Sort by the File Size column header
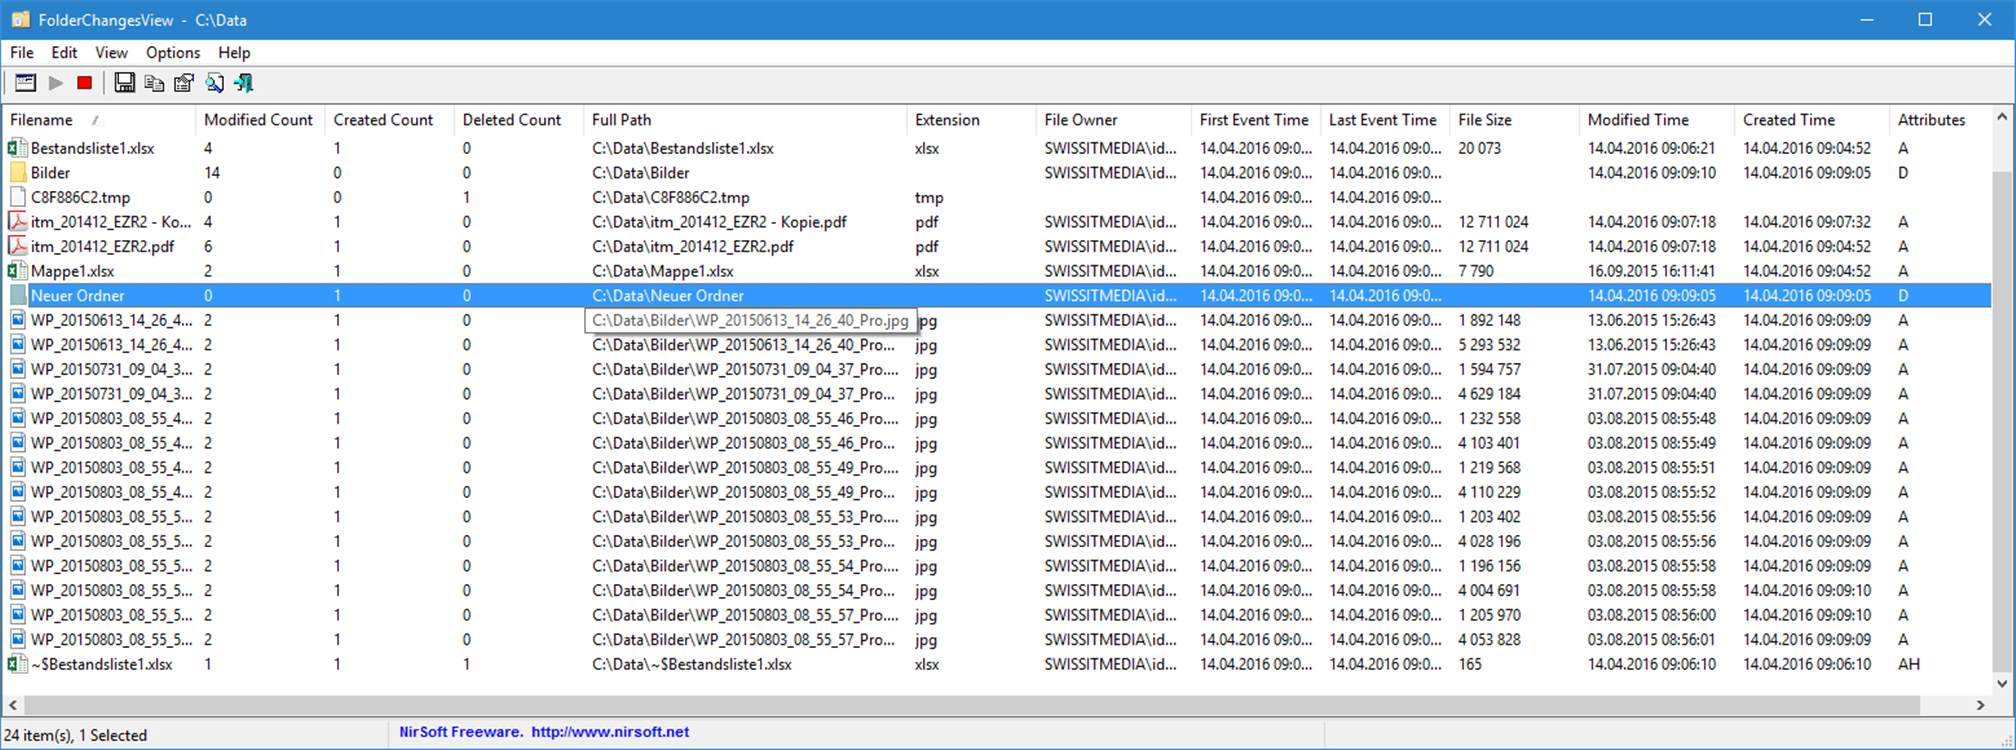This screenshot has height=750, width=2016. tap(1514, 120)
